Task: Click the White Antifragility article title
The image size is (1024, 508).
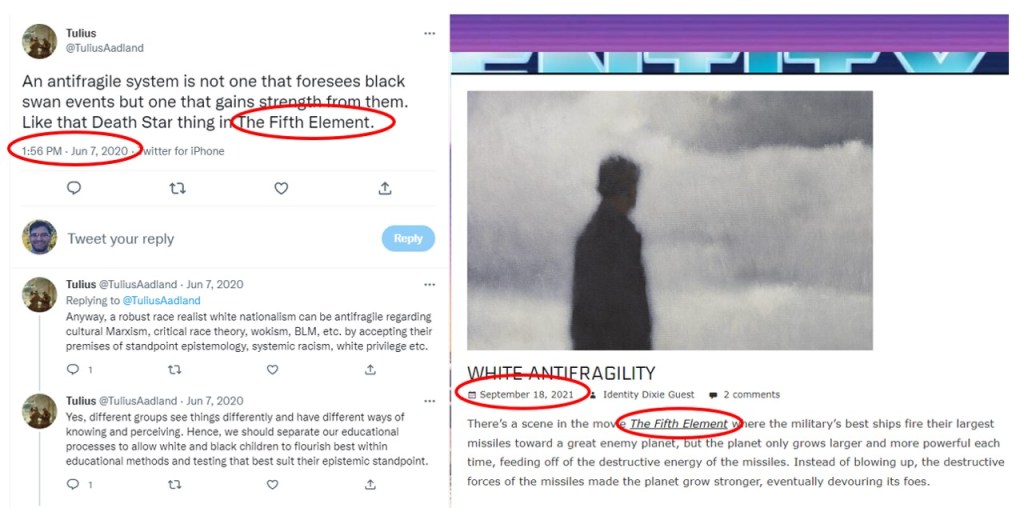Action: (x=561, y=373)
